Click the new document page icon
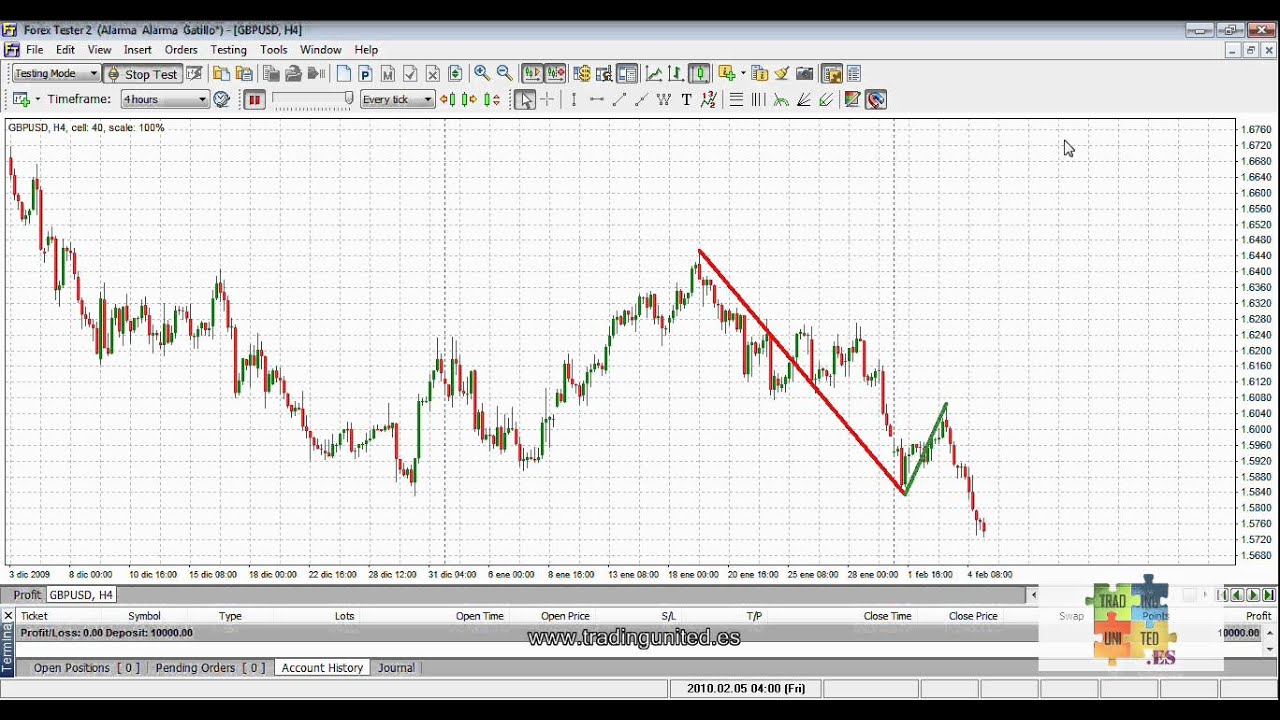 click(x=343, y=73)
